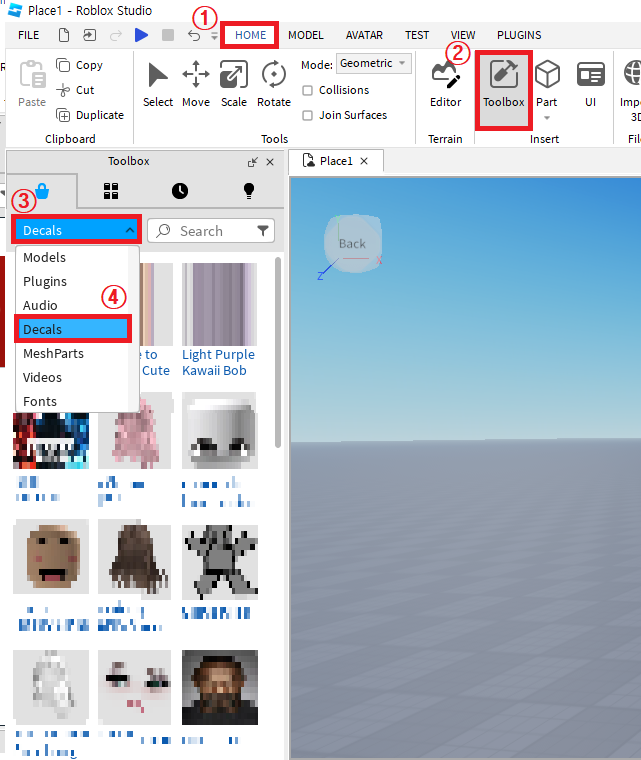This screenshot has width=641, height=760.
Task: Switch to the VIEW tab
Action: click(x=463, y=35)
